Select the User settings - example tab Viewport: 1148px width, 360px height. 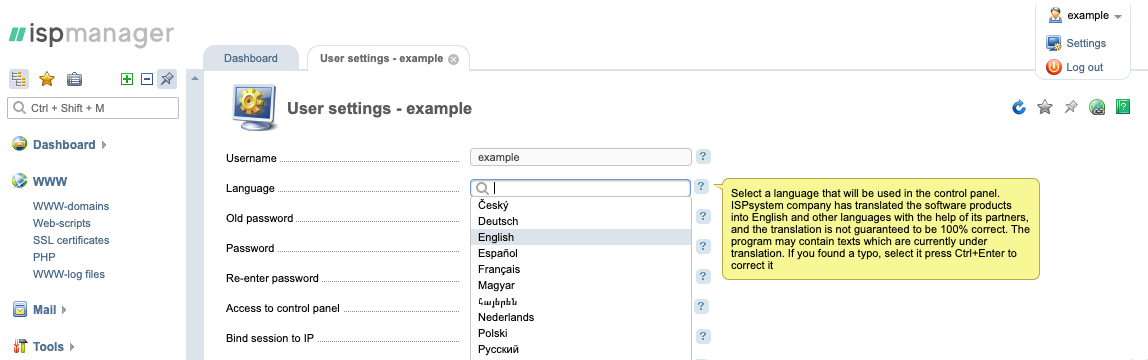point(381,59)
